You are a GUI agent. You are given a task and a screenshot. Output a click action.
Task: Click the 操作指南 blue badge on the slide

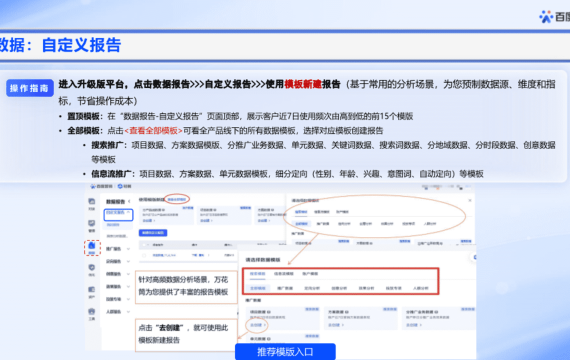29,88
